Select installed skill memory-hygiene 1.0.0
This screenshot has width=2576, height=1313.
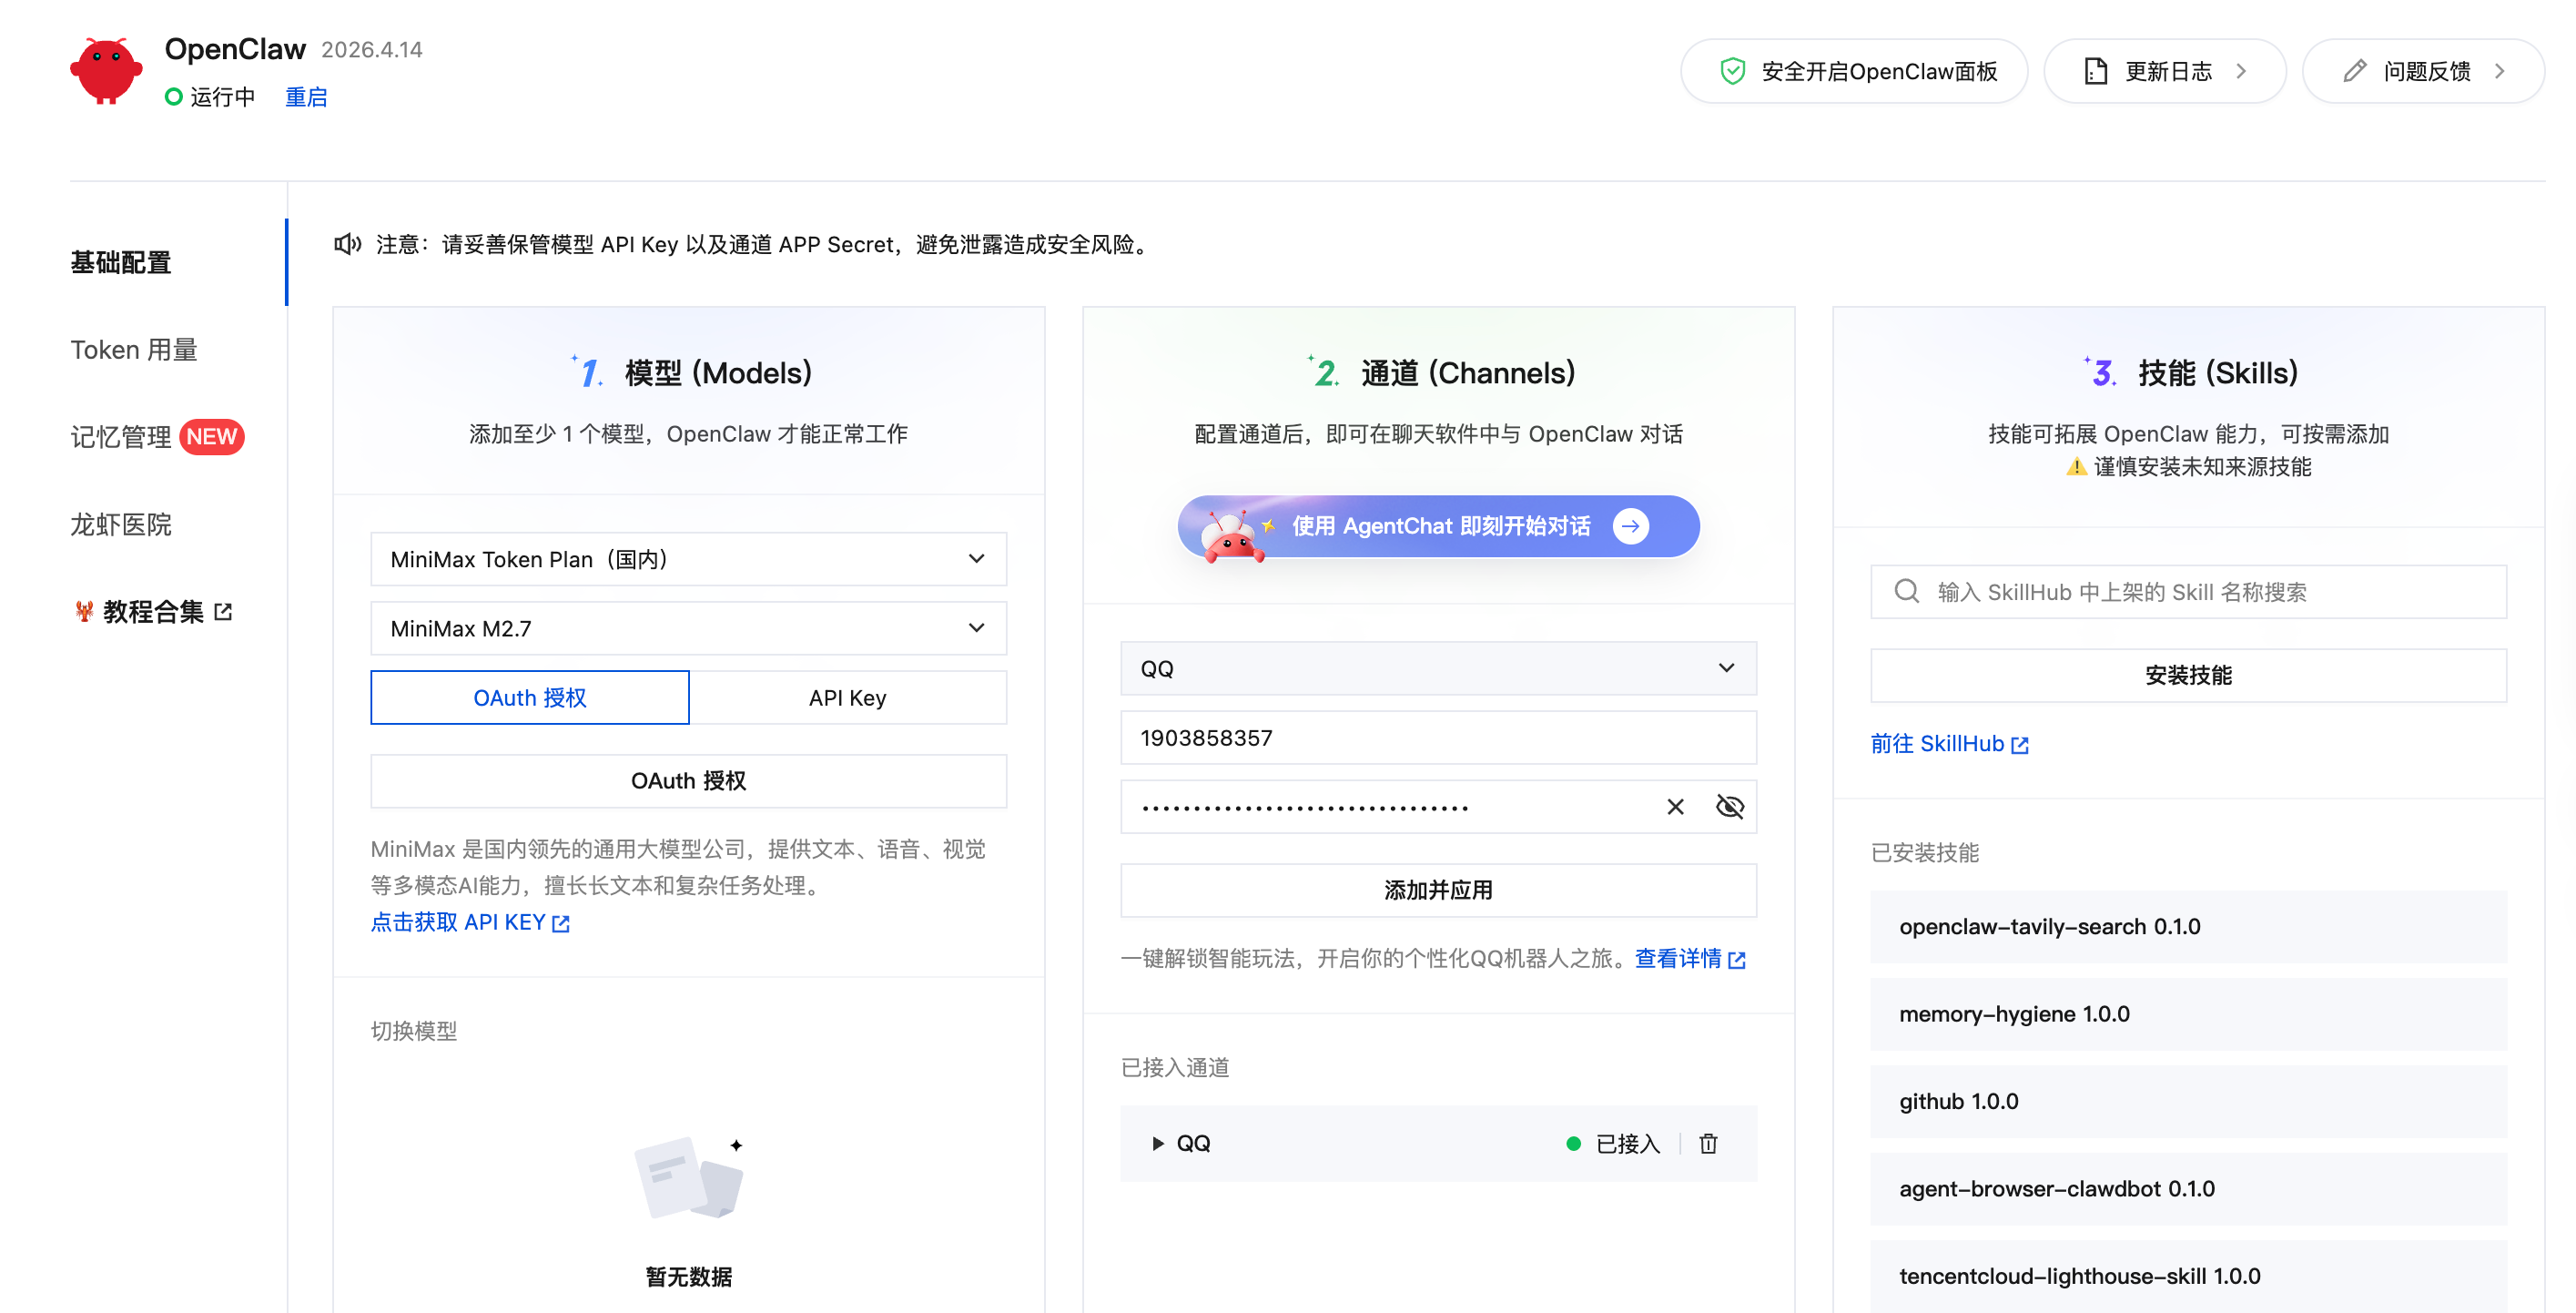click(2188, 1013)
